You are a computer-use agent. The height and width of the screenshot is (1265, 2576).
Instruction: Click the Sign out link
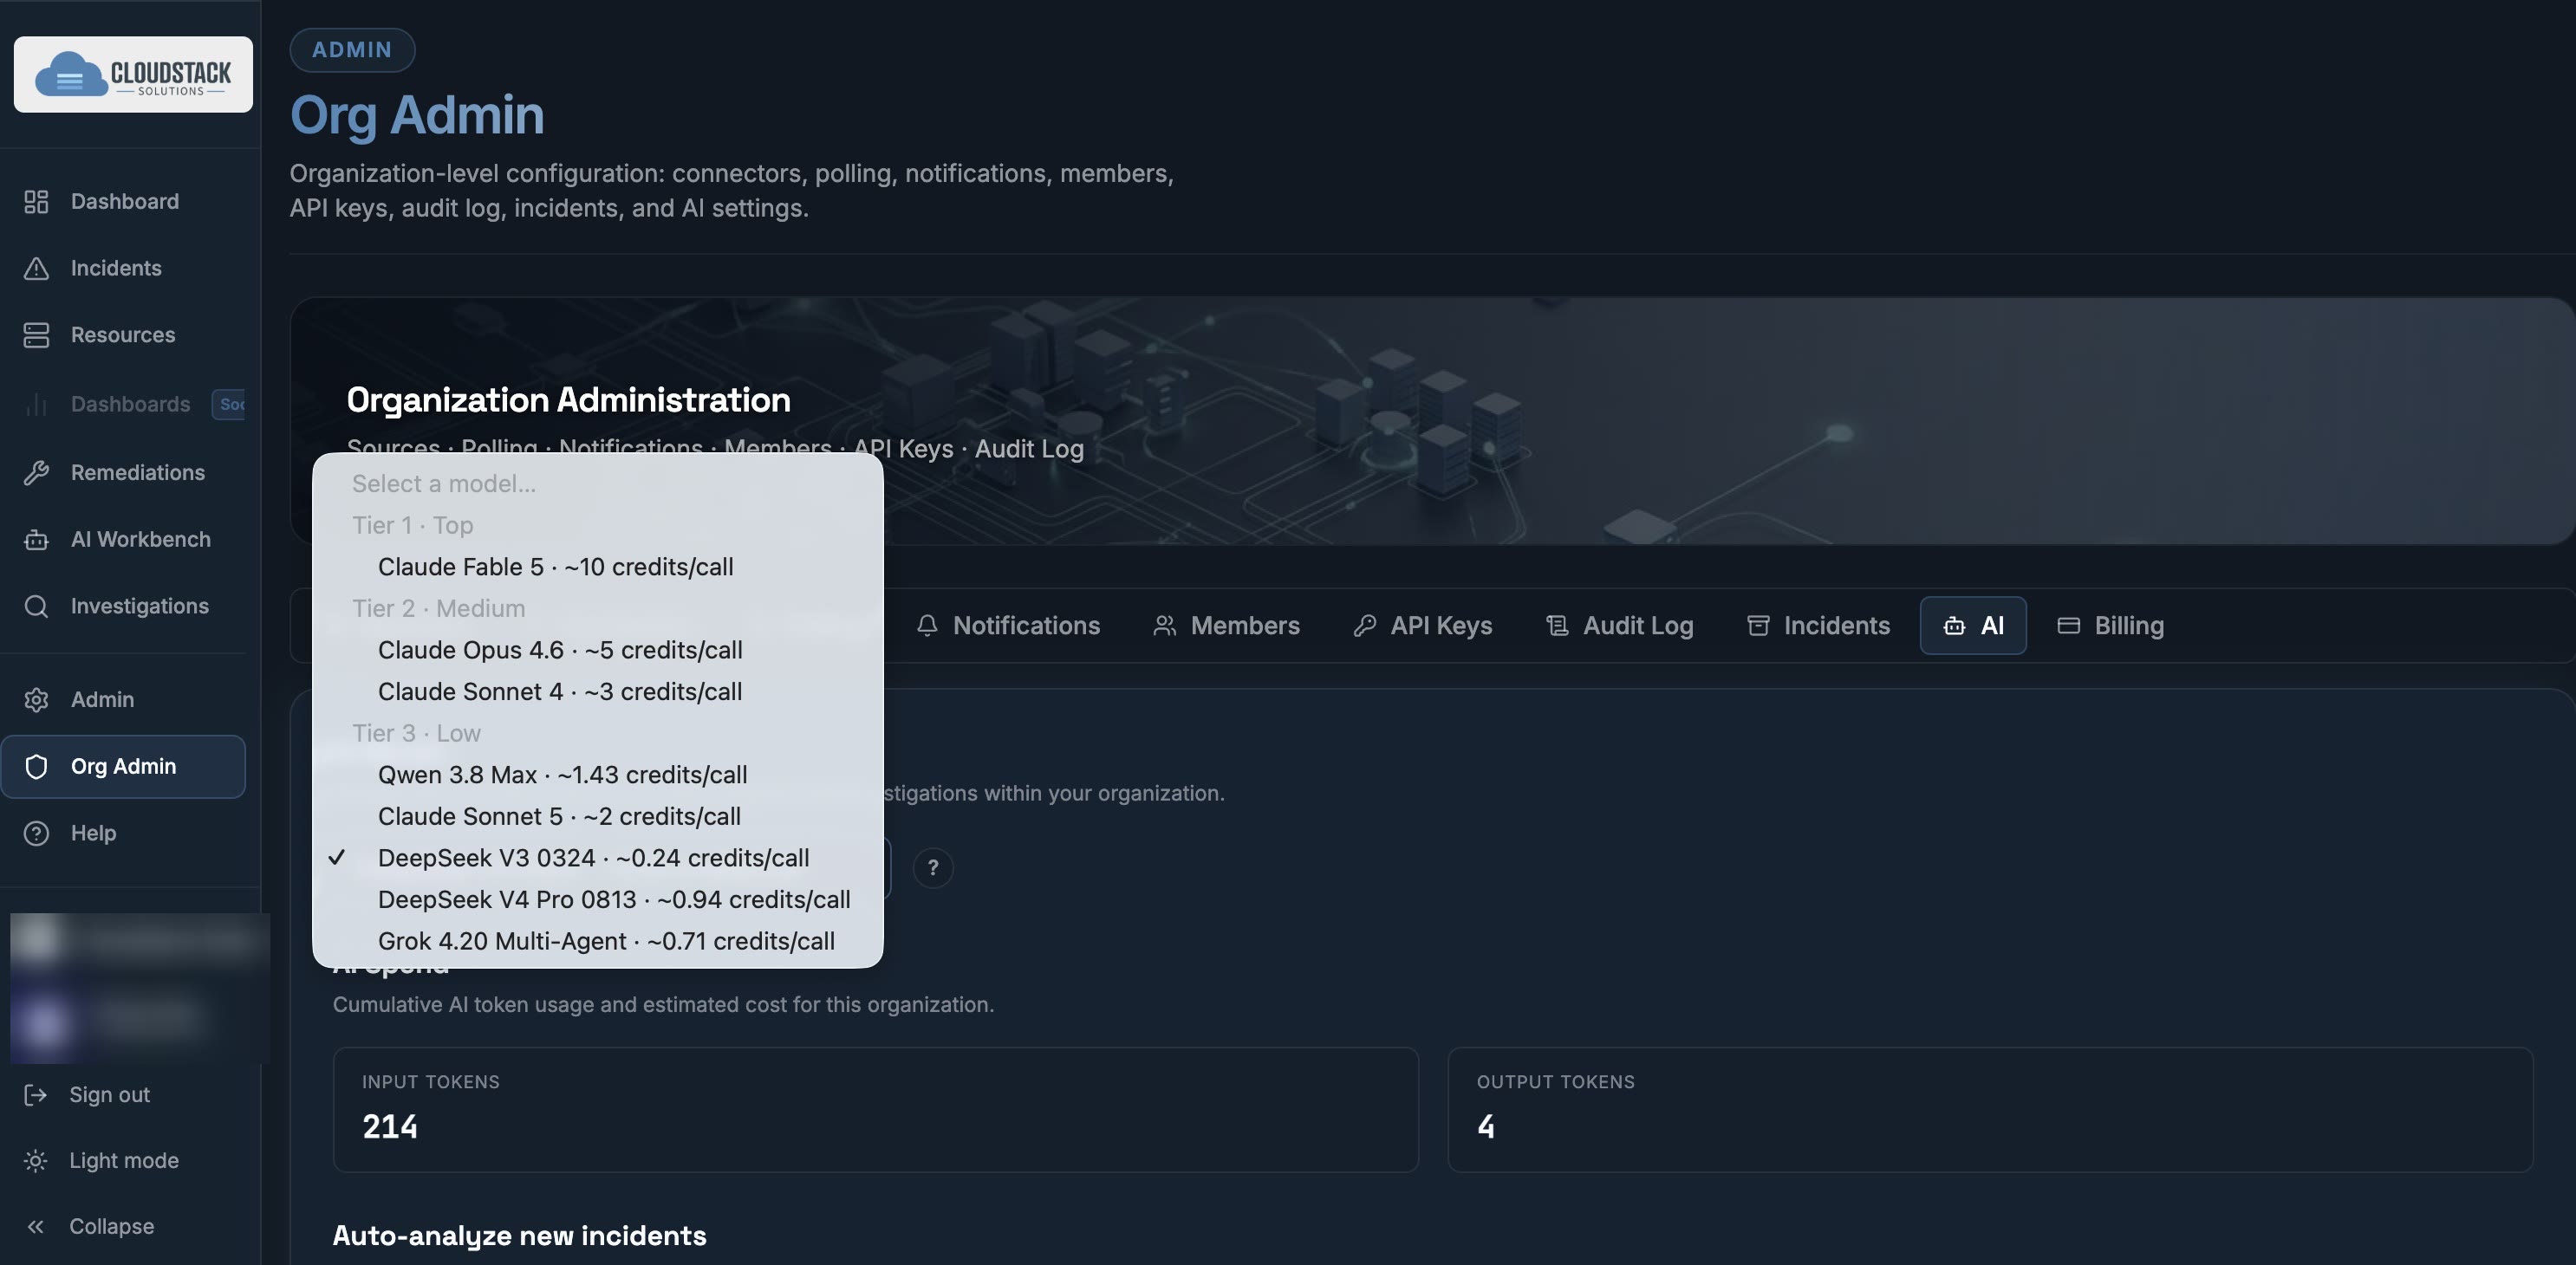coord(109,1095)
